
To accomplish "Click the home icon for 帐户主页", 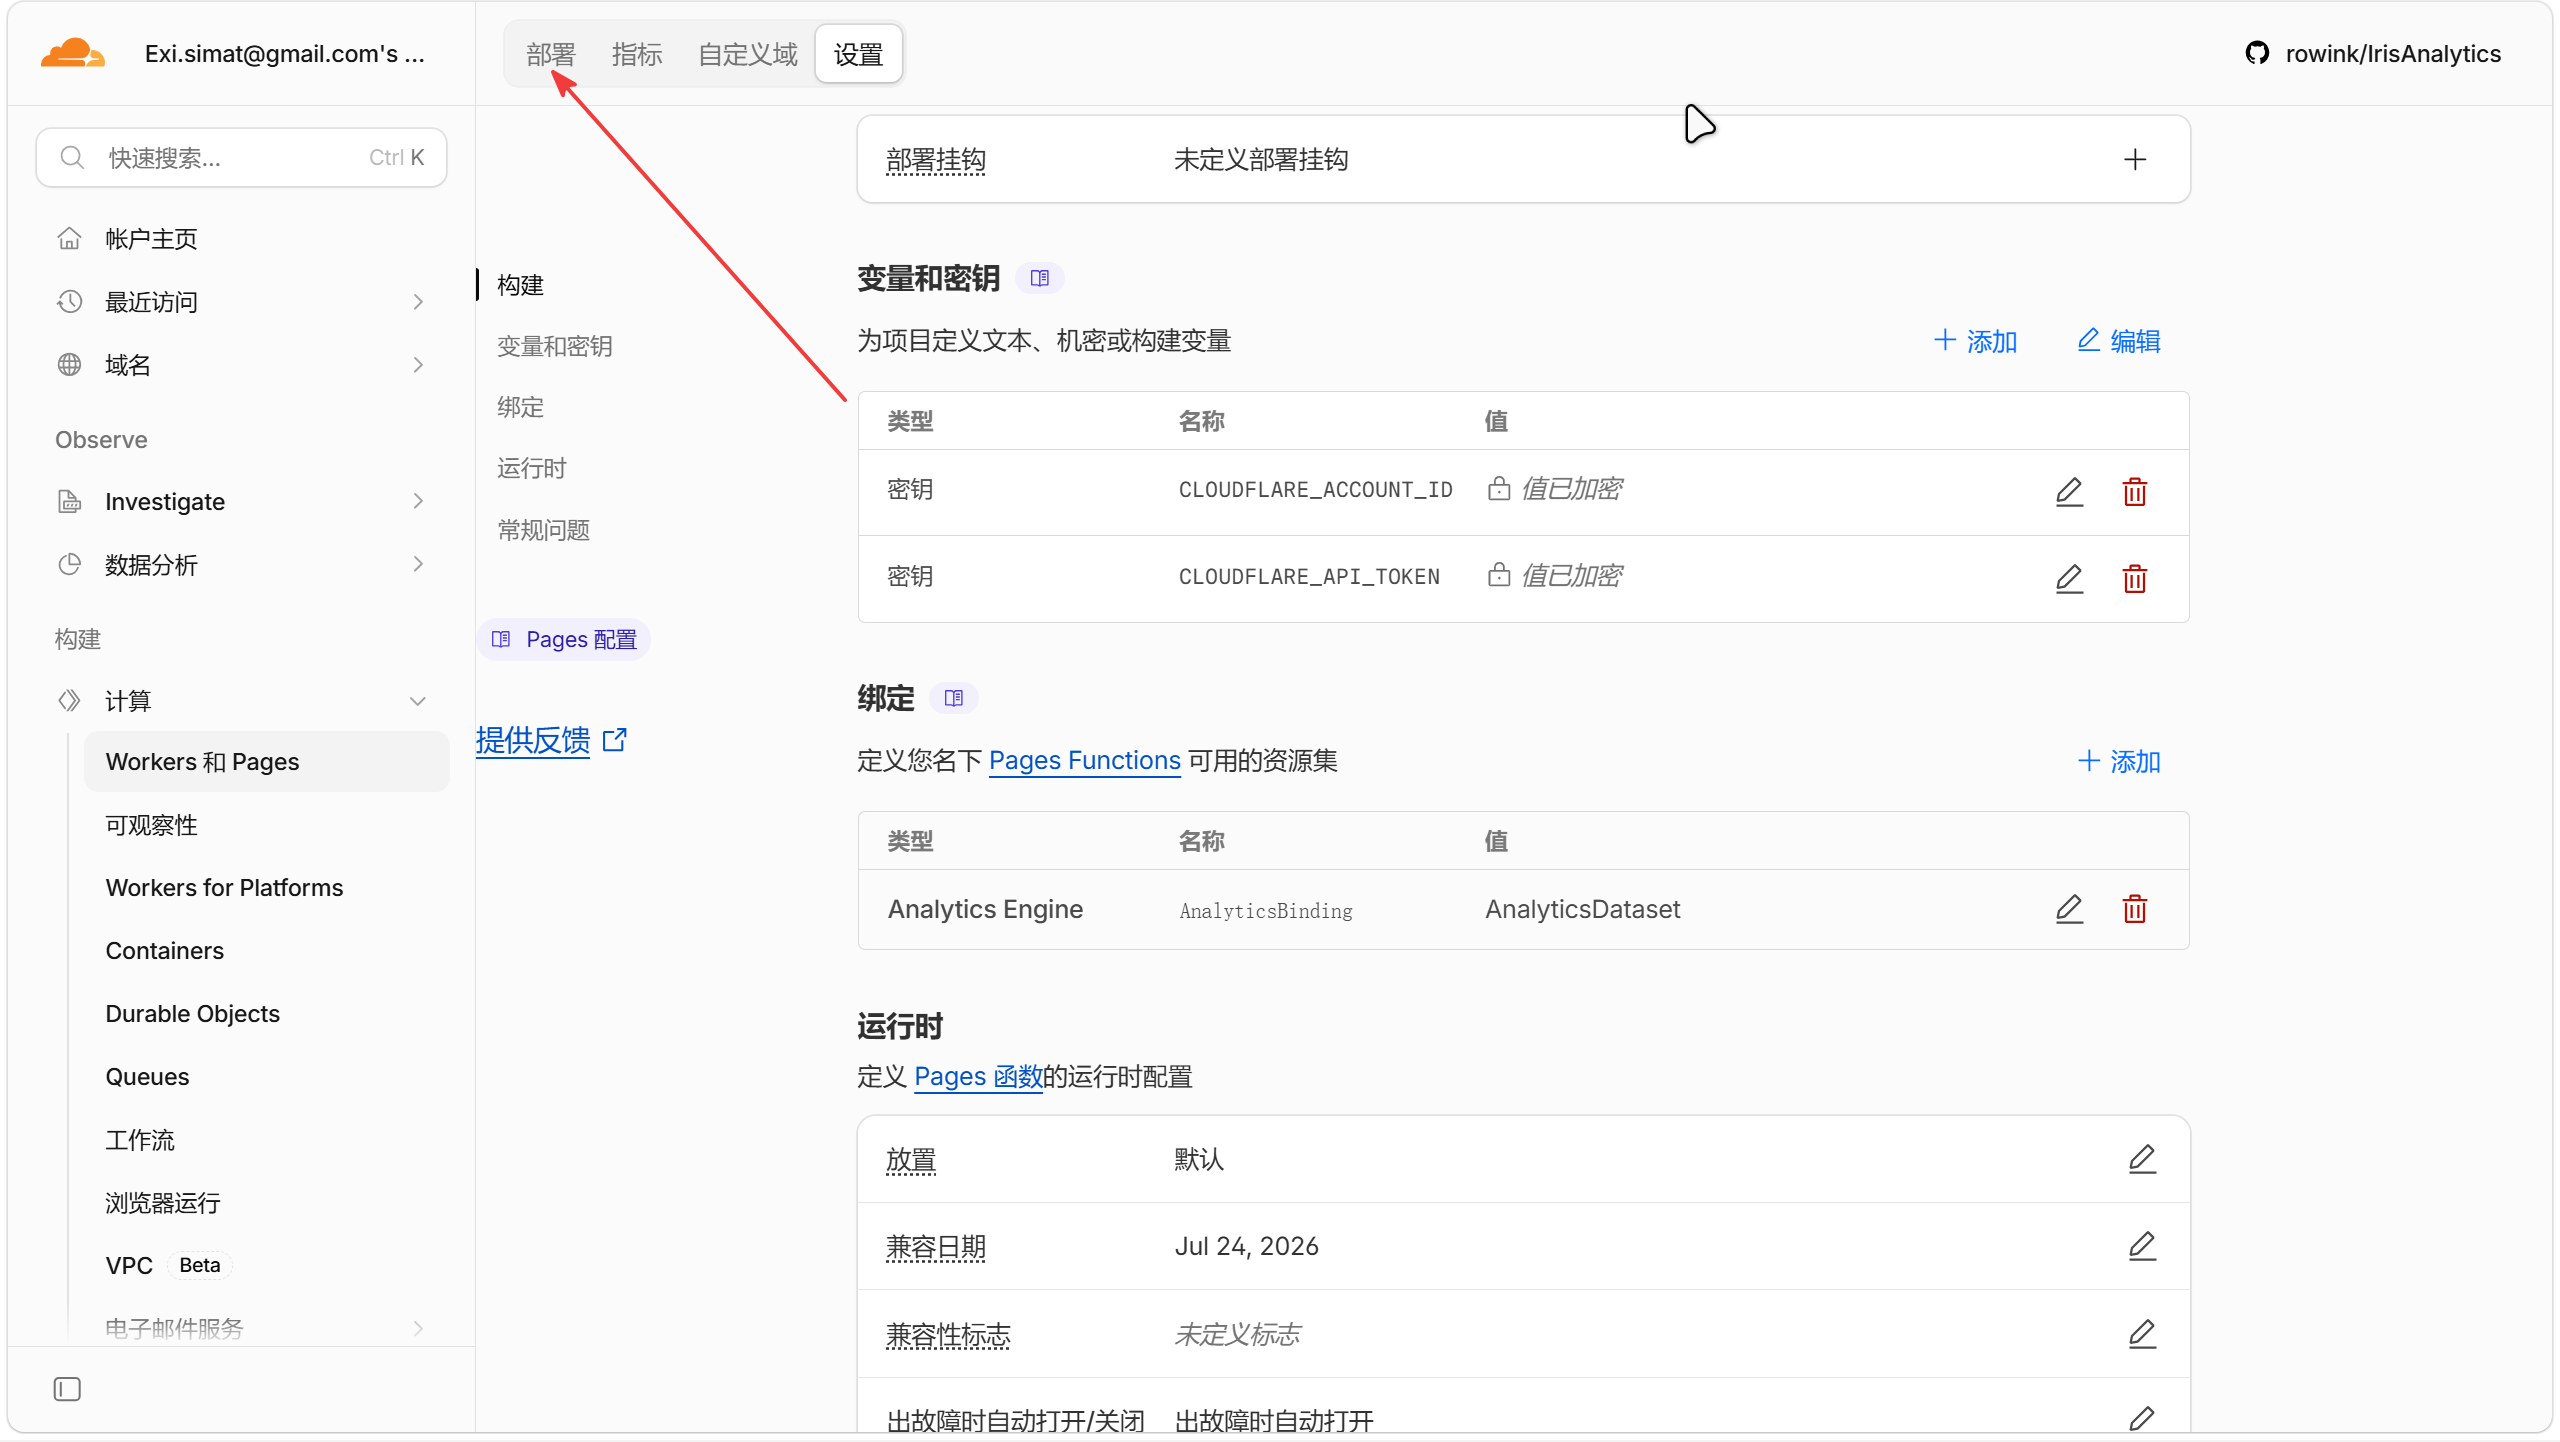I will (69, 238).
